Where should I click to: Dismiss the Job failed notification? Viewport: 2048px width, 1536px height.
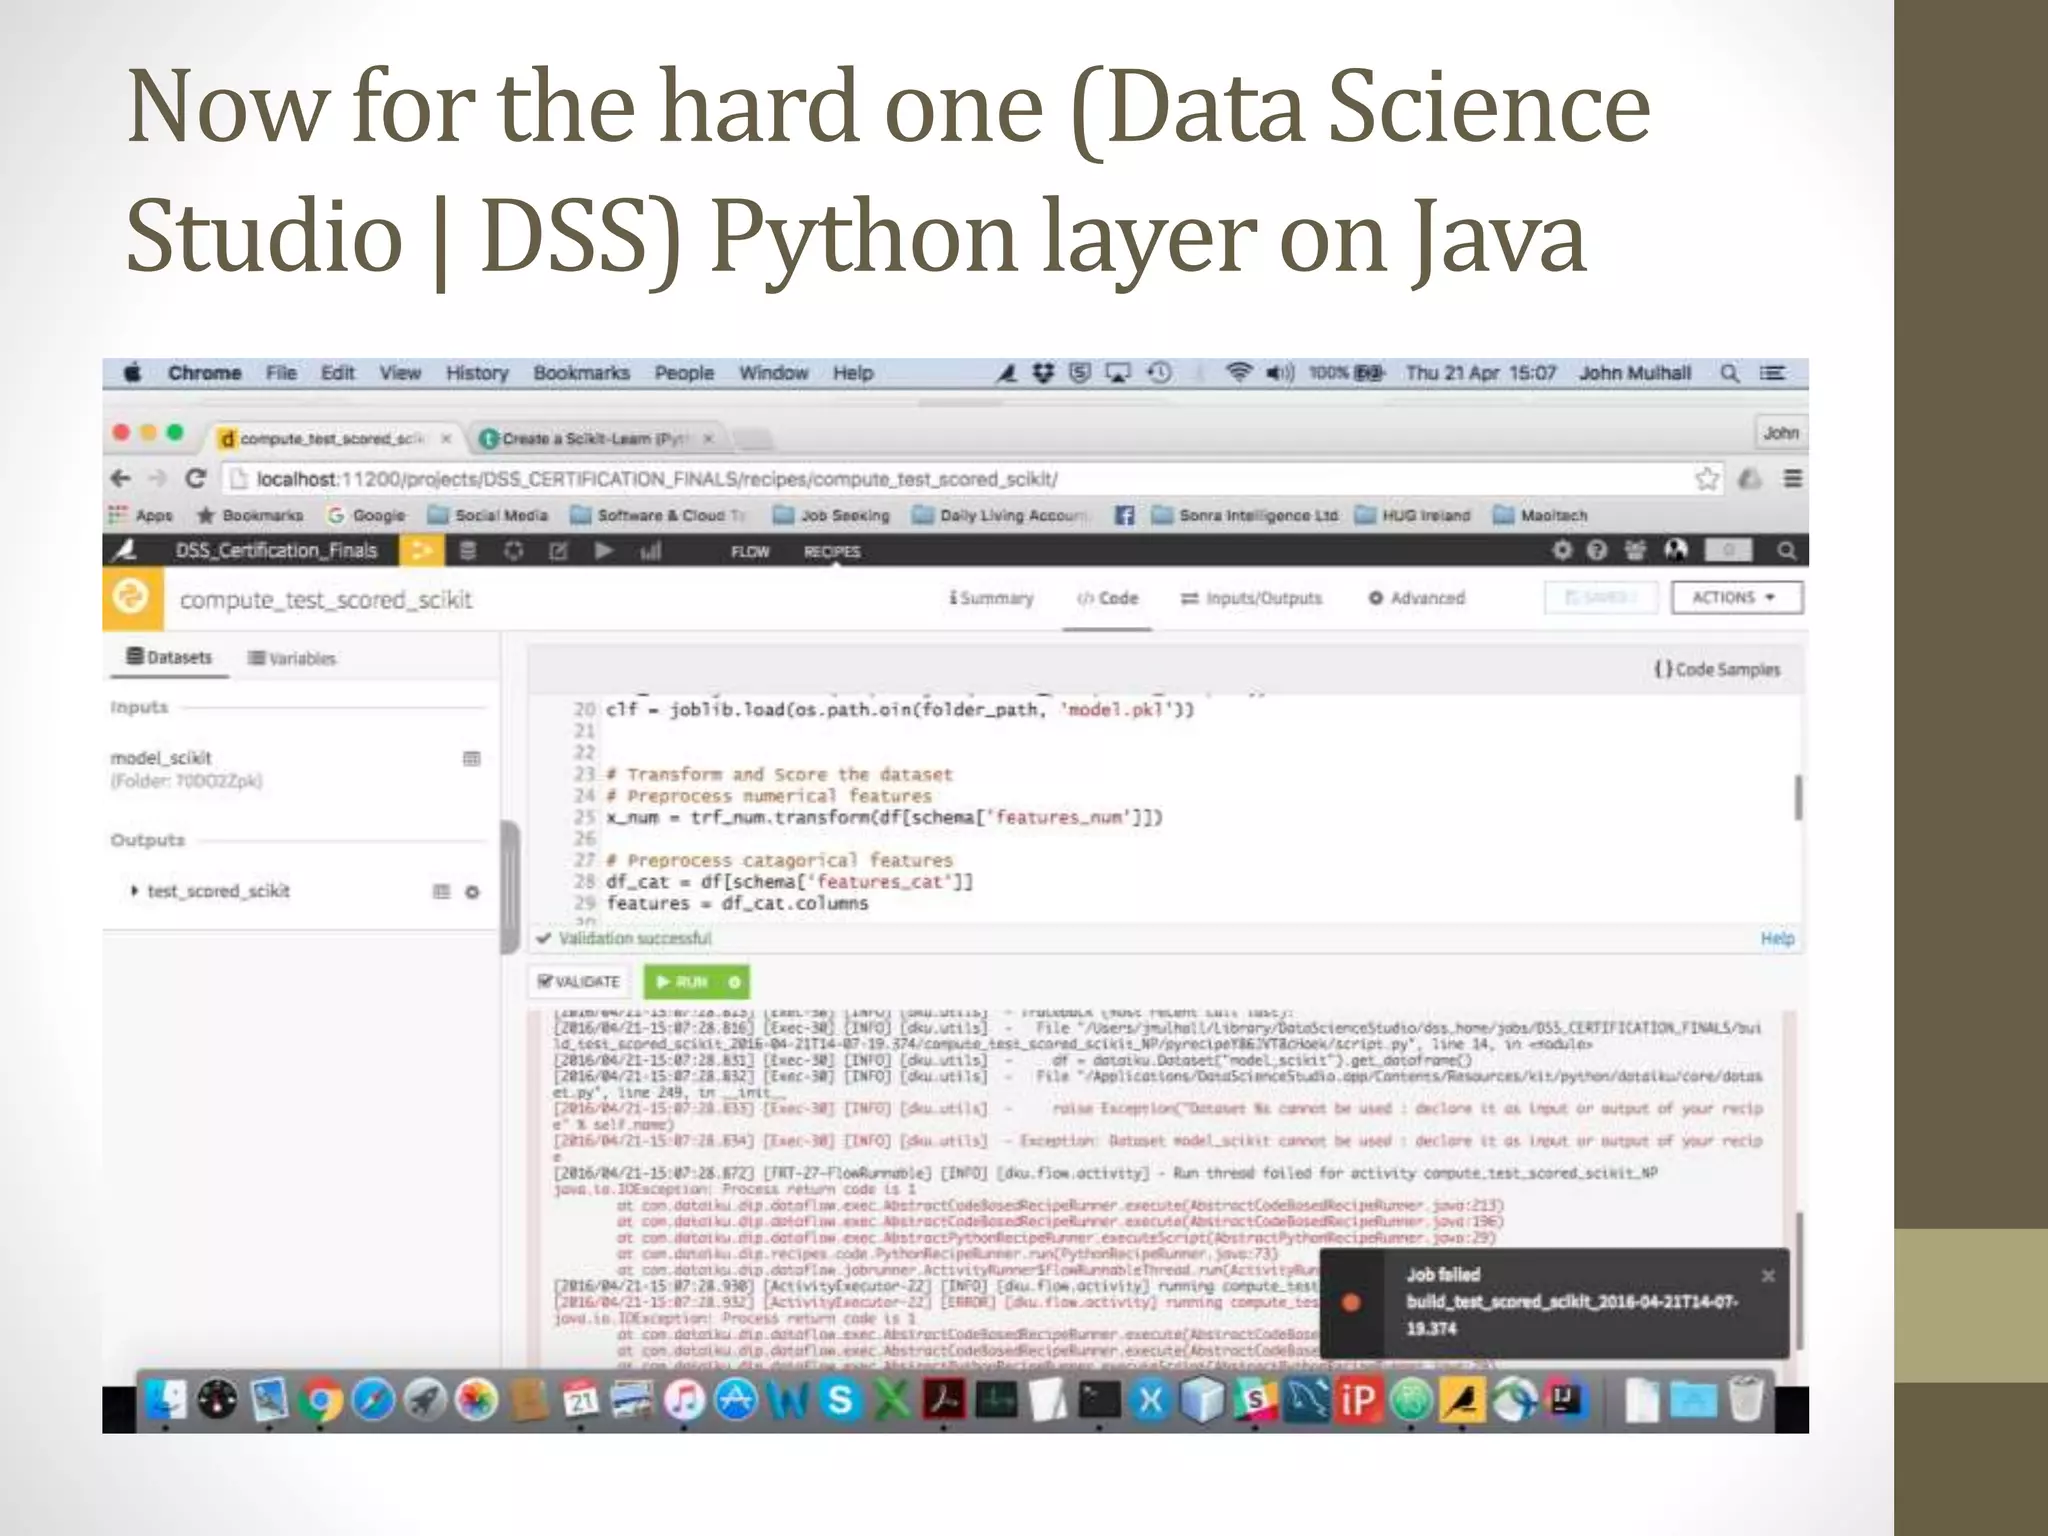point(1767,1276)
